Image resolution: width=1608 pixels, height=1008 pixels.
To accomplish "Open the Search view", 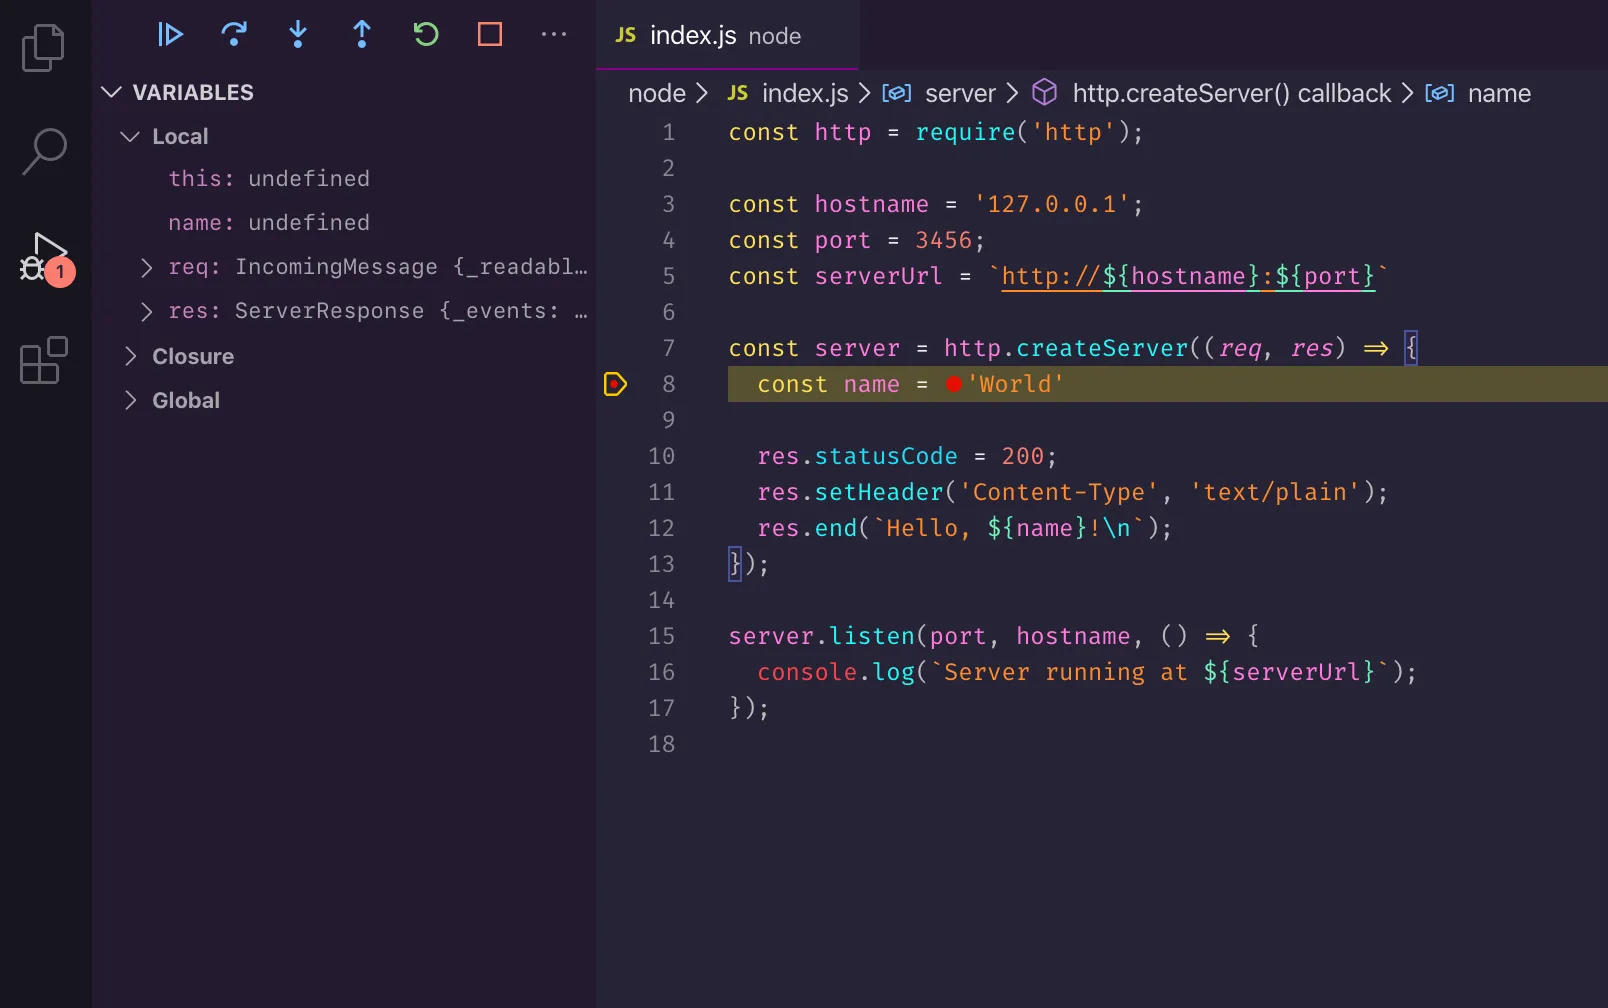I will point(43,152).
